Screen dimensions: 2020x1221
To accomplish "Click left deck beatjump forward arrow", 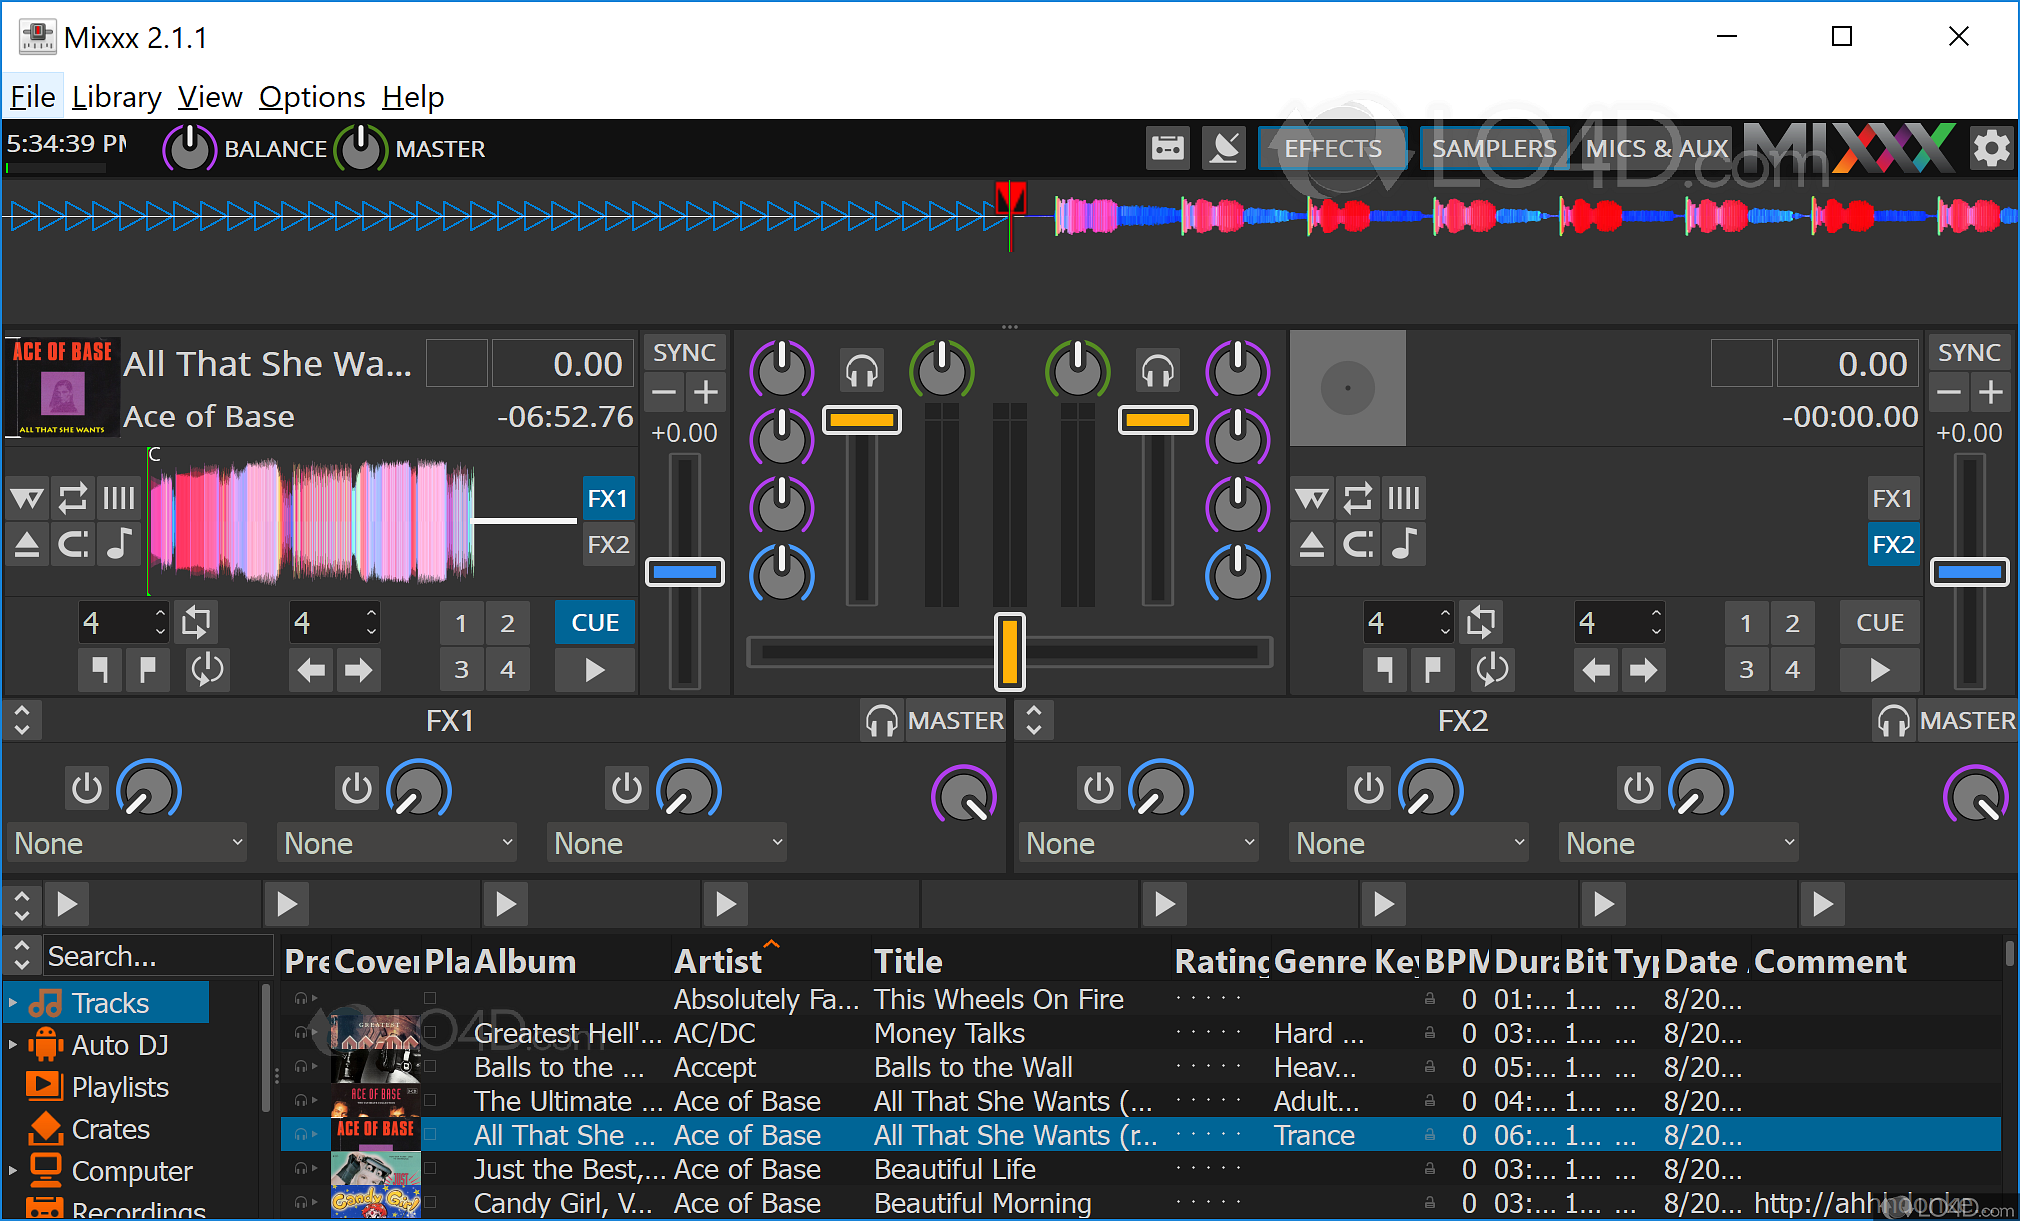I will coord(358,669).
